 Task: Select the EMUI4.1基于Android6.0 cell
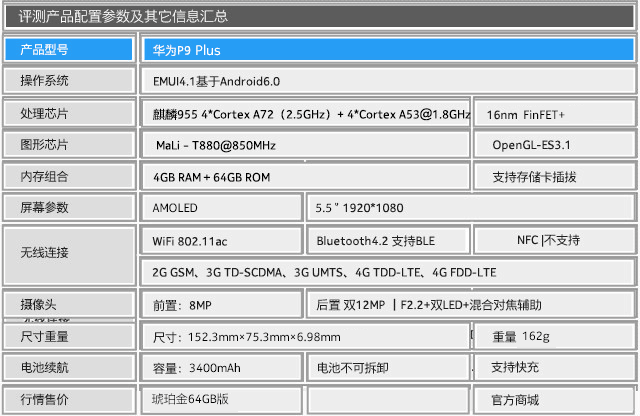coord(388,81)
